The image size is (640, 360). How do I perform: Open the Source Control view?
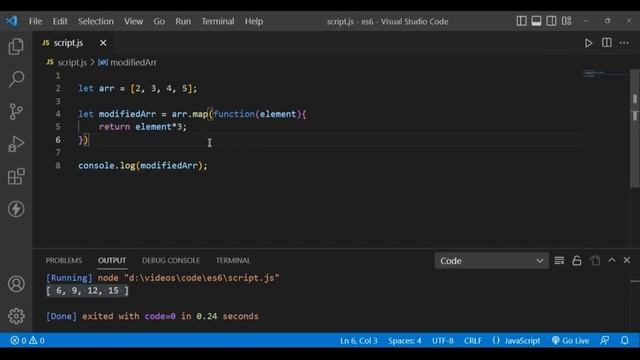click(x=16, y=111)
